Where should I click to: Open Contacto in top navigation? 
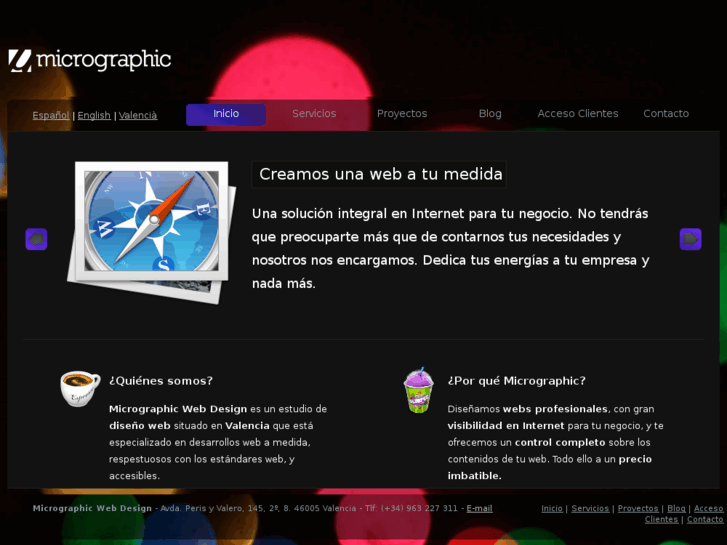click(x=666, y=114)
